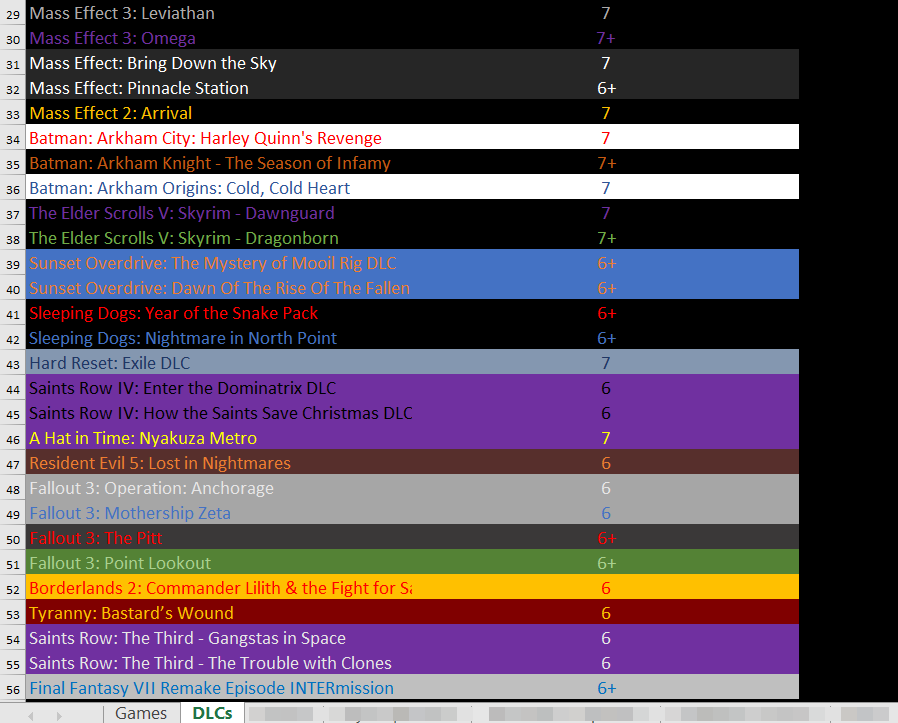Click cell 'Final Fantasy VII Remake Episode INTERmission'
This screenshot has height=723, width=898.
point(219,688)
